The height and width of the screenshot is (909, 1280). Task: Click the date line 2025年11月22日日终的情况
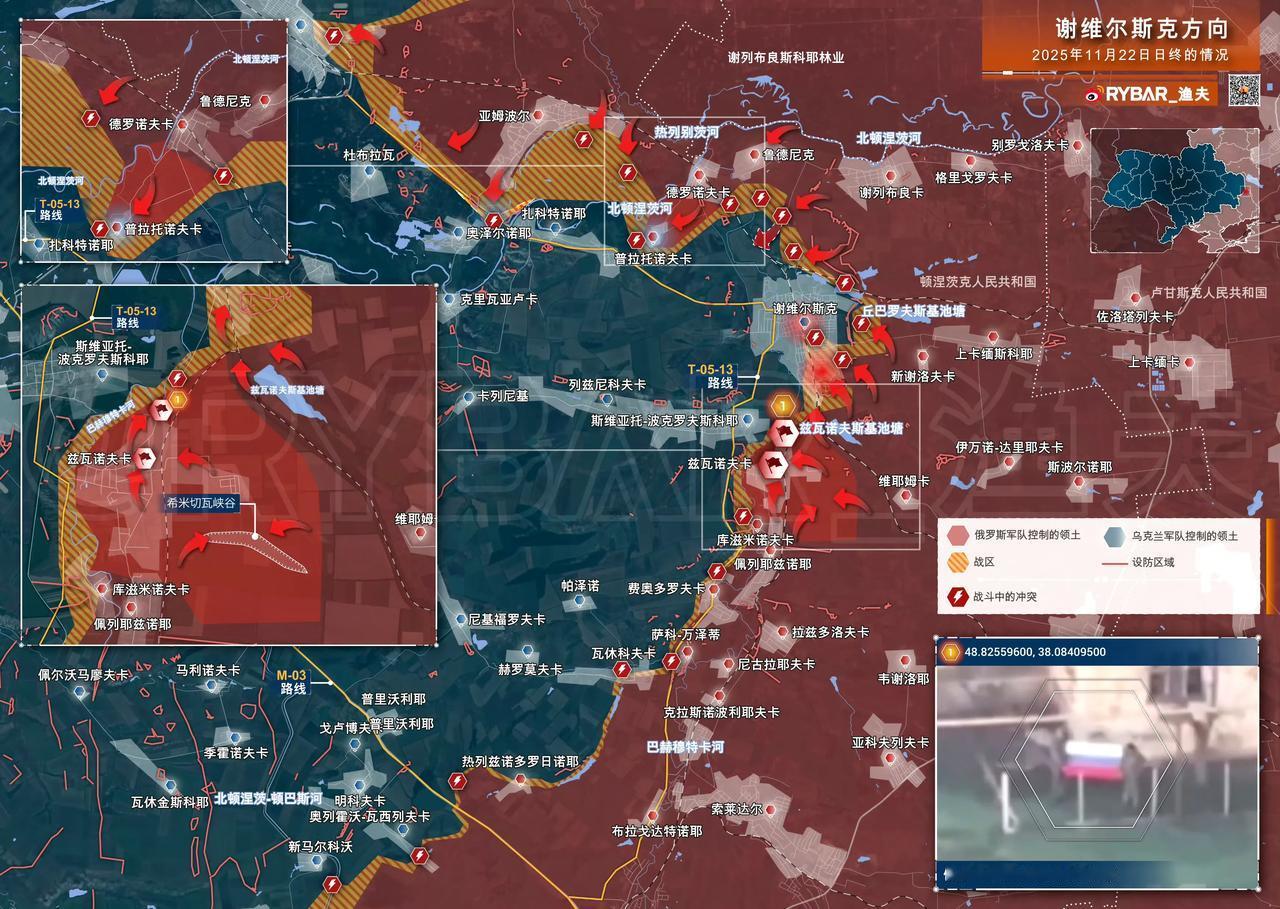[1130, 56]
